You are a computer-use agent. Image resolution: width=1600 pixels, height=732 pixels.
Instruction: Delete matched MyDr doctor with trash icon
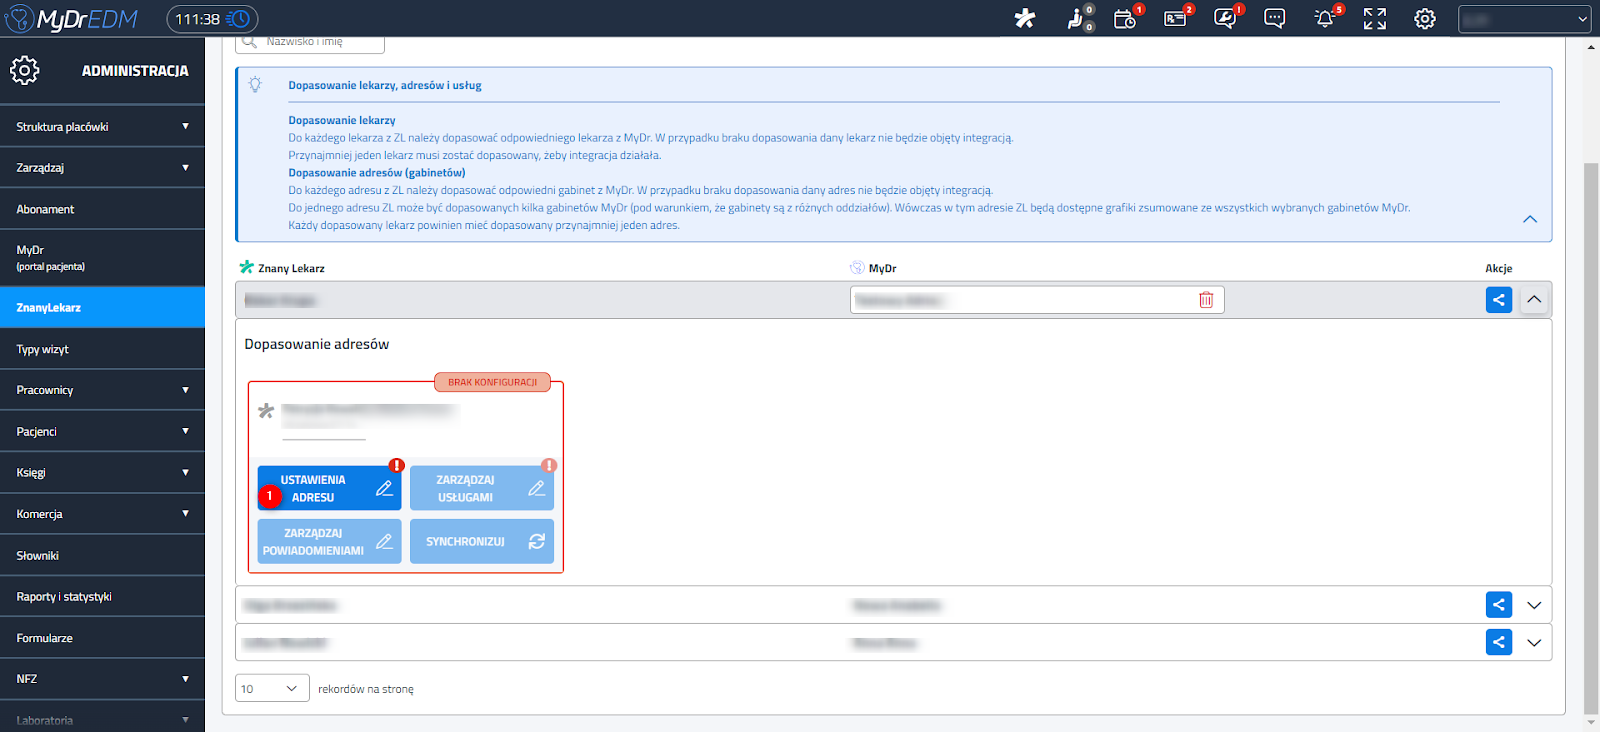(1206, 300)
